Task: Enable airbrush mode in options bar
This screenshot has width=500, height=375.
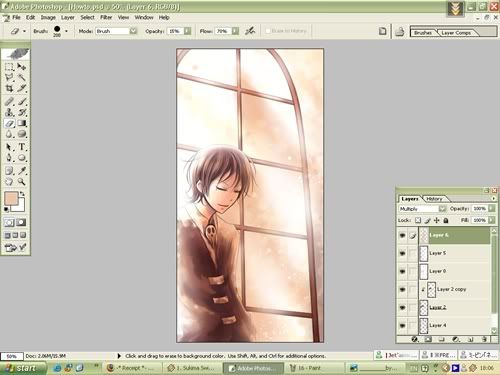Action: [250, 31]
